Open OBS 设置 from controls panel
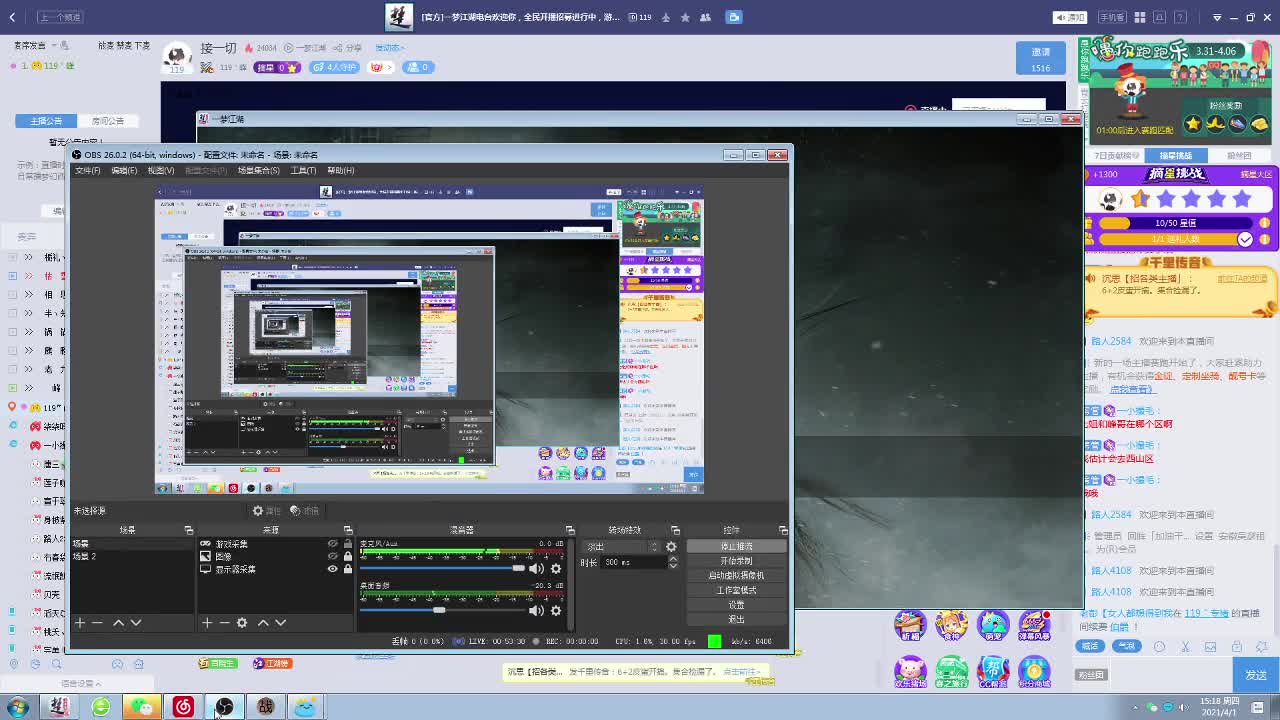Viewport: 1280px width, 720px height. [x=736, y=605]
